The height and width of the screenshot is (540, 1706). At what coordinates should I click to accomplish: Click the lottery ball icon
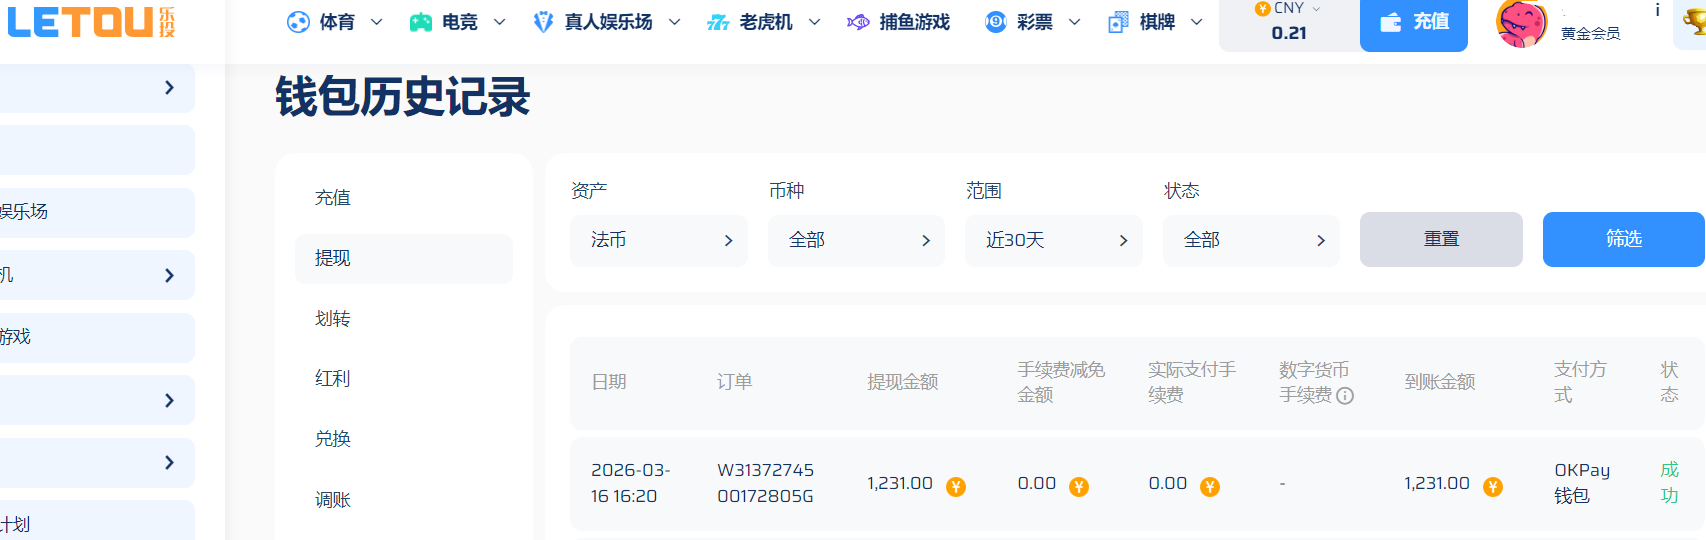995,22
